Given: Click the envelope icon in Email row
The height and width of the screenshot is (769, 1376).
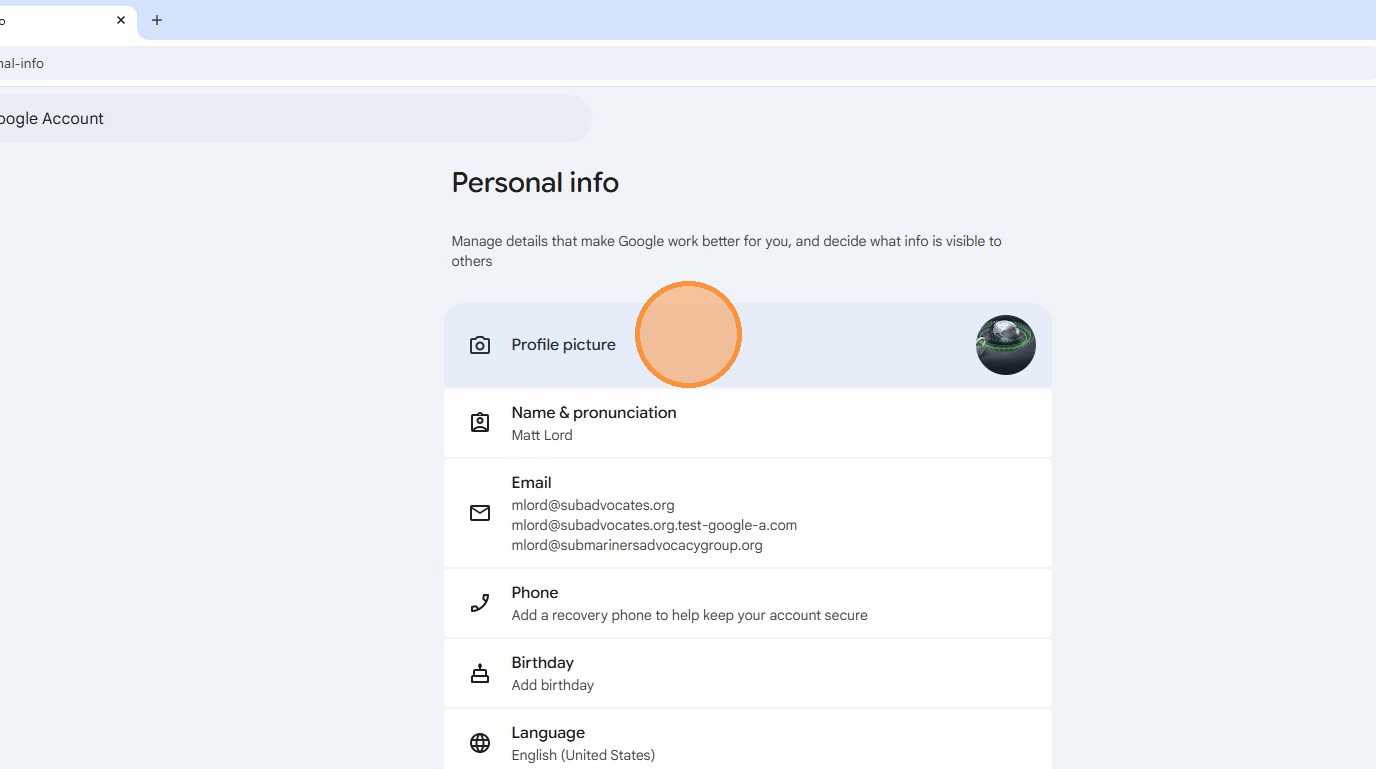Looking at the screenshot, I should click(480, 513).
